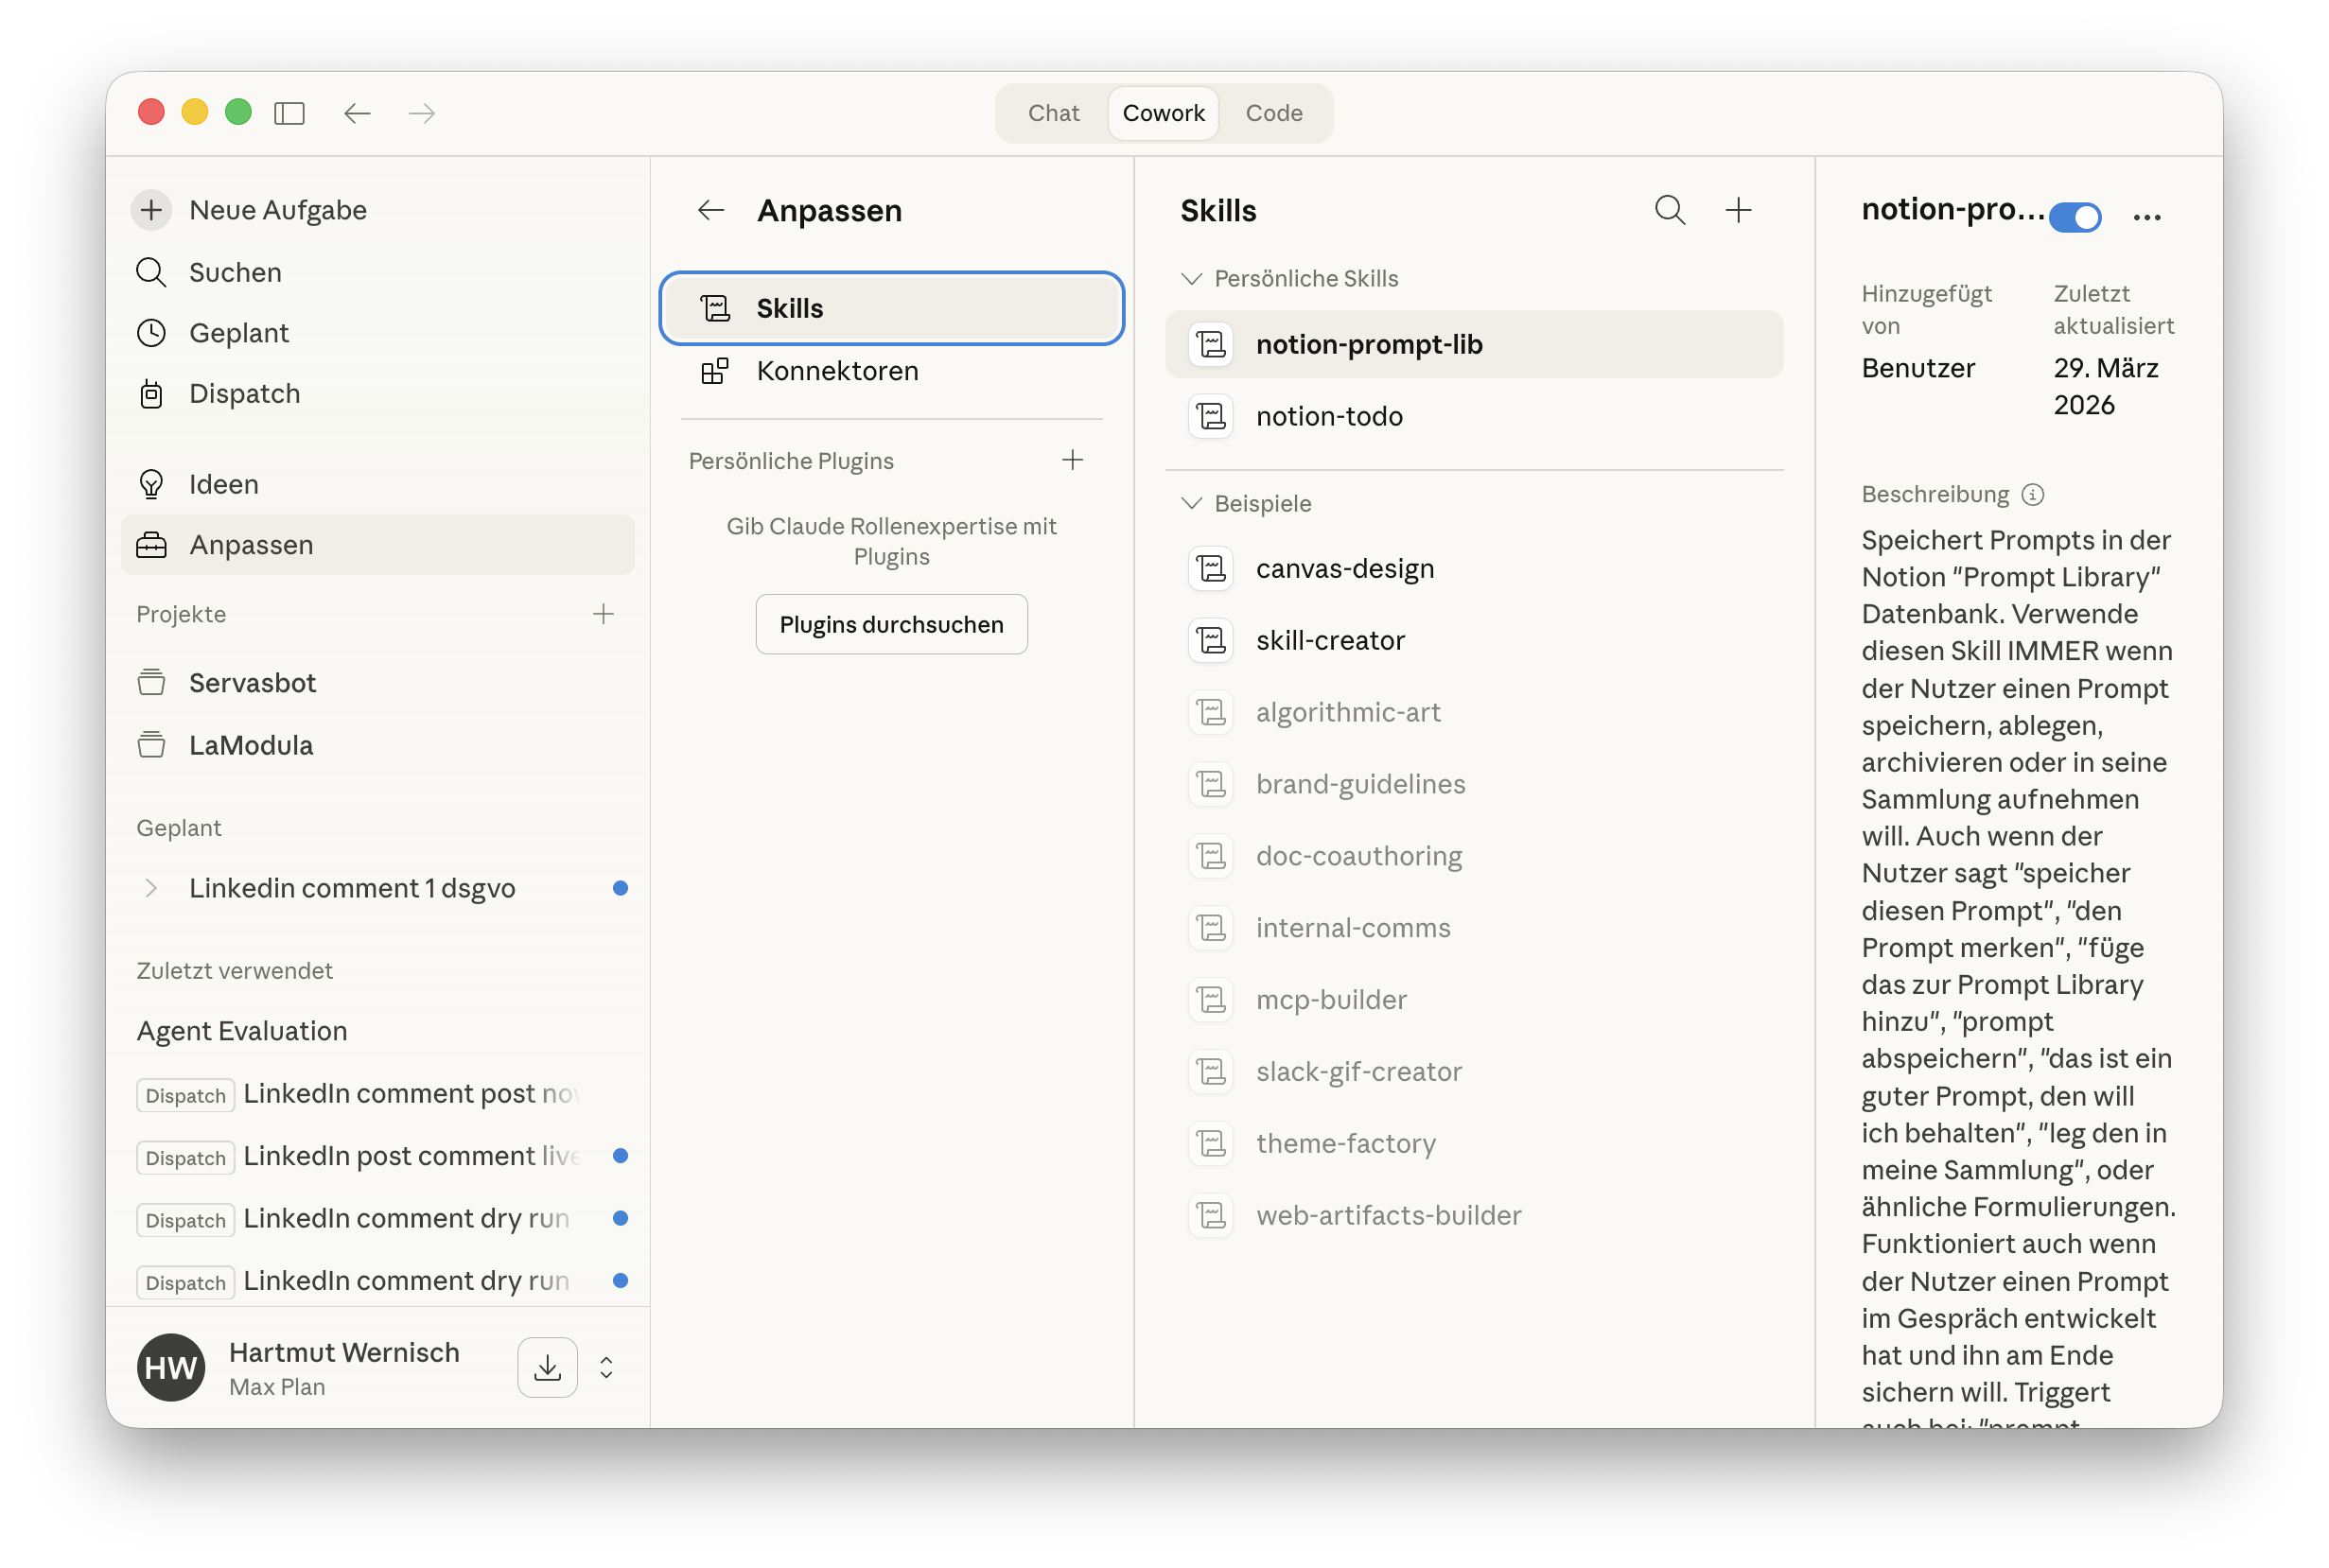The width and height of the screenshot is (2329, 1568).
Task: Click the search icon in Skills header
Action: (1669, 210)
